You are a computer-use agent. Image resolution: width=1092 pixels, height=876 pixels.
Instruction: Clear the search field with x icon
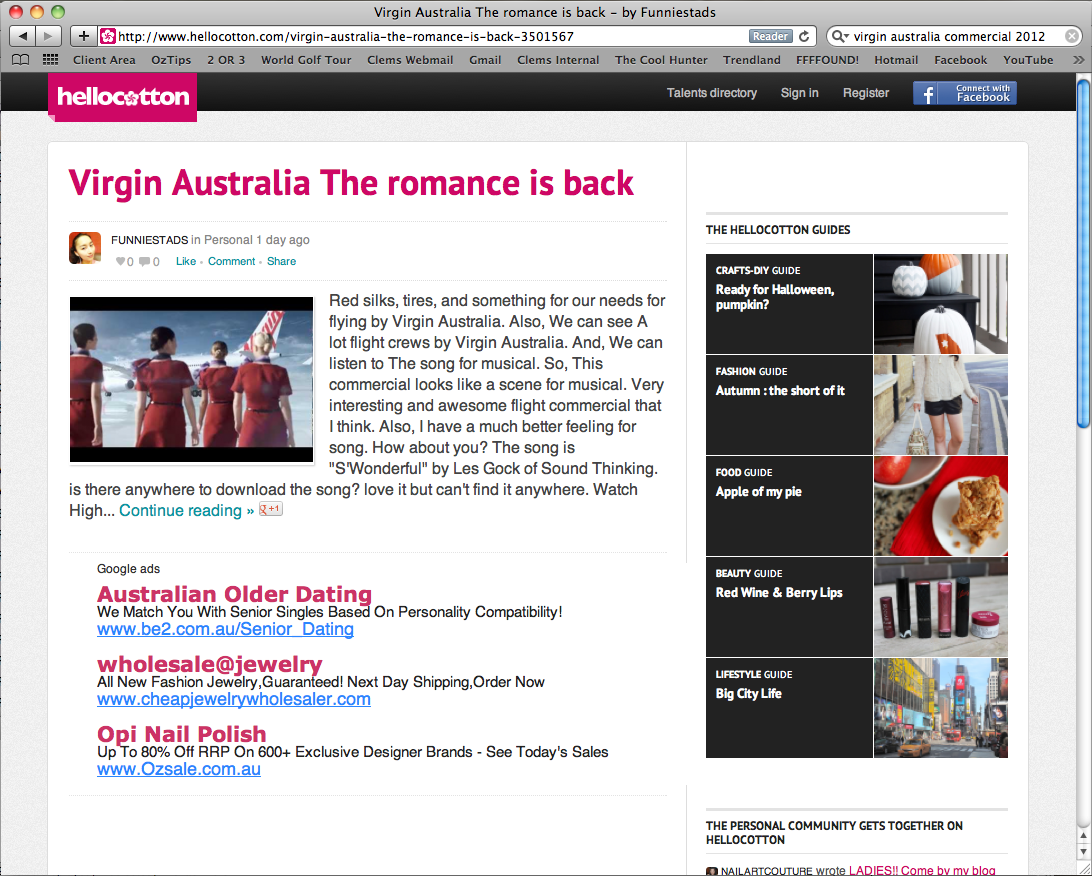[1072, 36]
